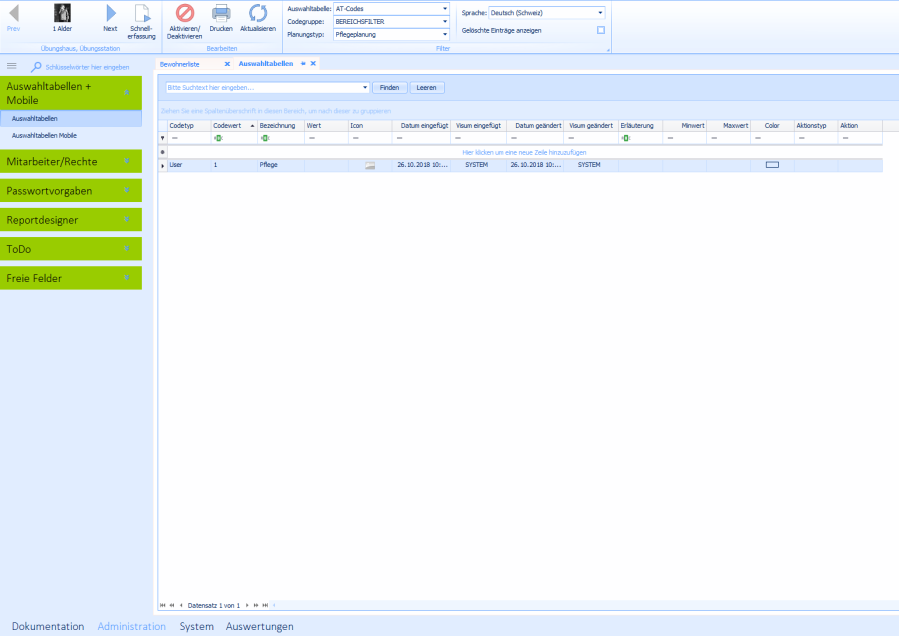Click the filter row funnel indicator
The image size is (899, 637).
tap(163, 138)
